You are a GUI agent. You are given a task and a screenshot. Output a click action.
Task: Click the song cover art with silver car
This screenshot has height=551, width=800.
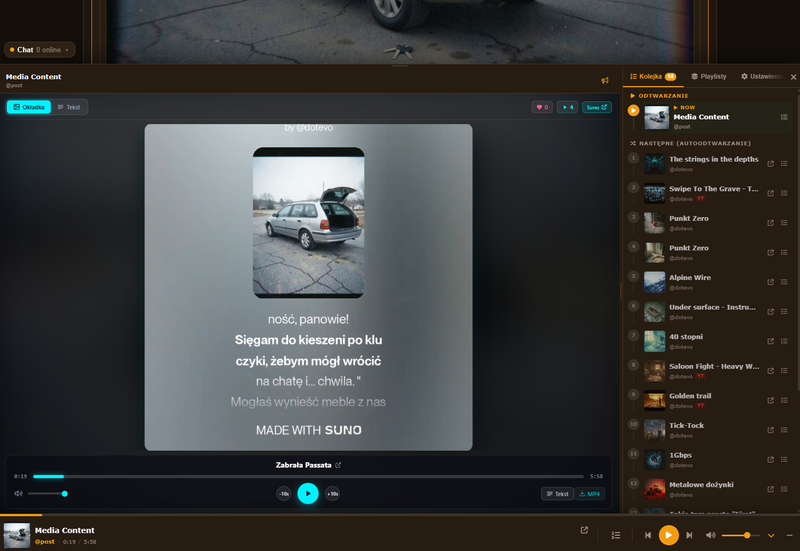coord(309,223)
